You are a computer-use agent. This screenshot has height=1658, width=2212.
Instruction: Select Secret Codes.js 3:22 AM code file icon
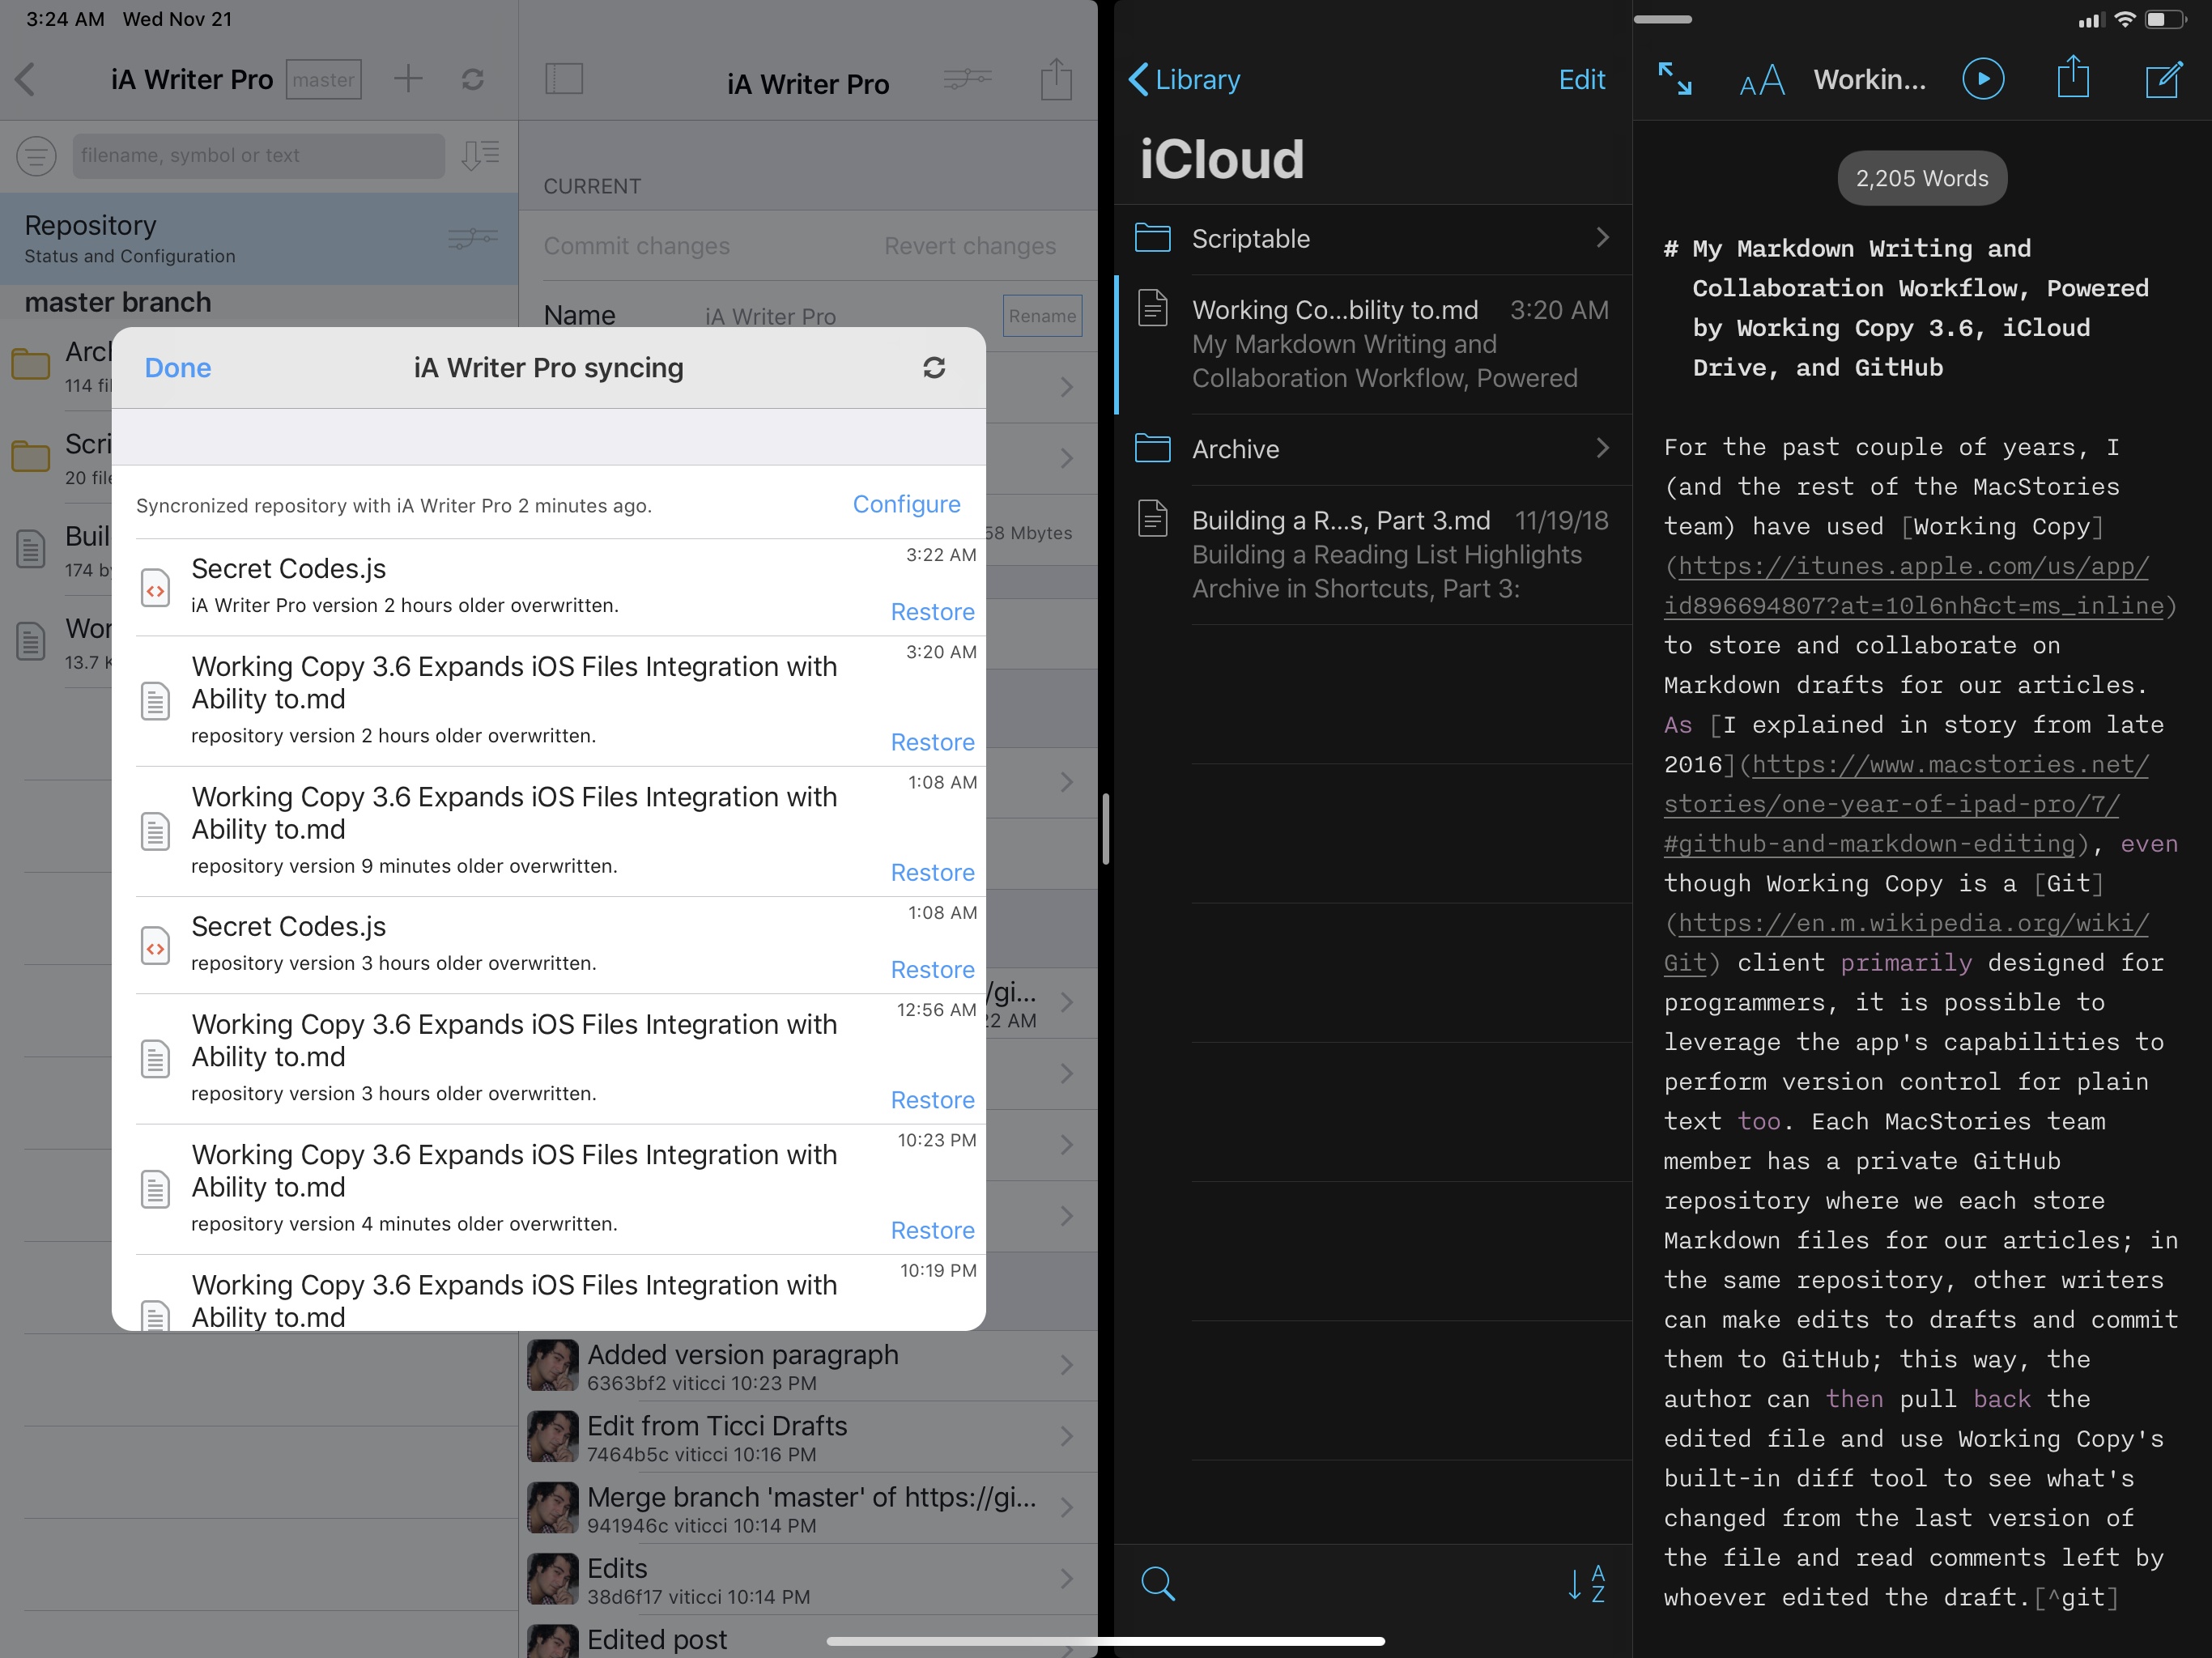(155, 588)
